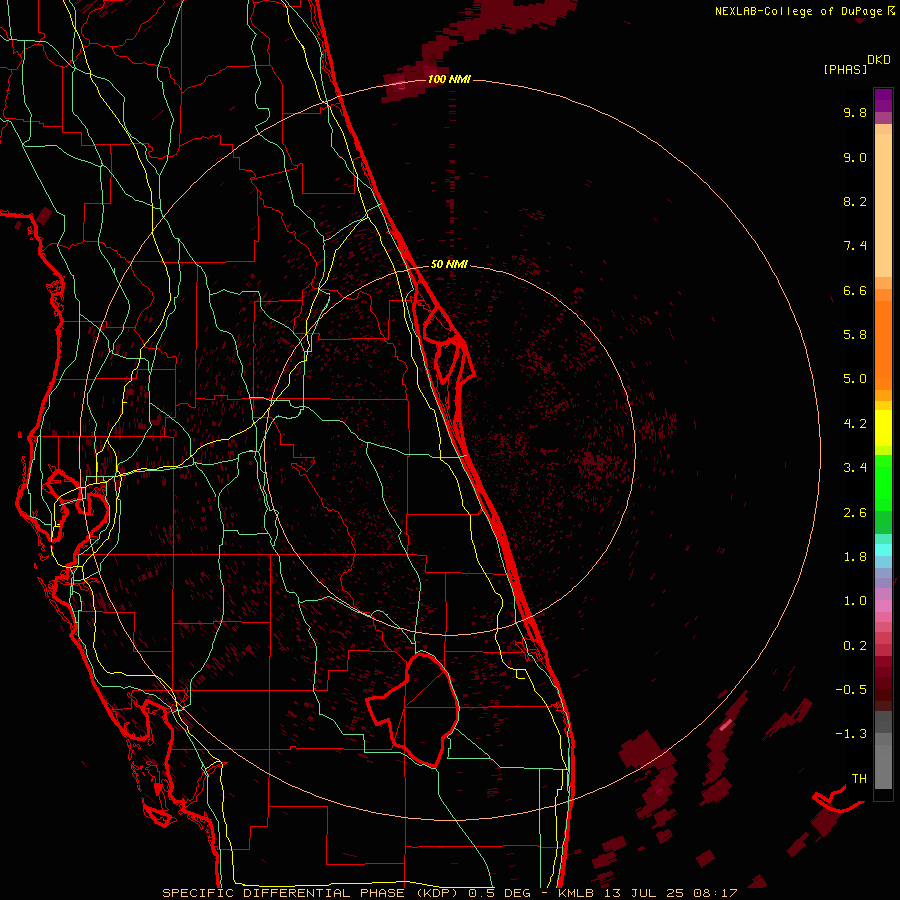900x900 pixels.
Task: Select the 3.4 scale value
Action: [855, 468]
